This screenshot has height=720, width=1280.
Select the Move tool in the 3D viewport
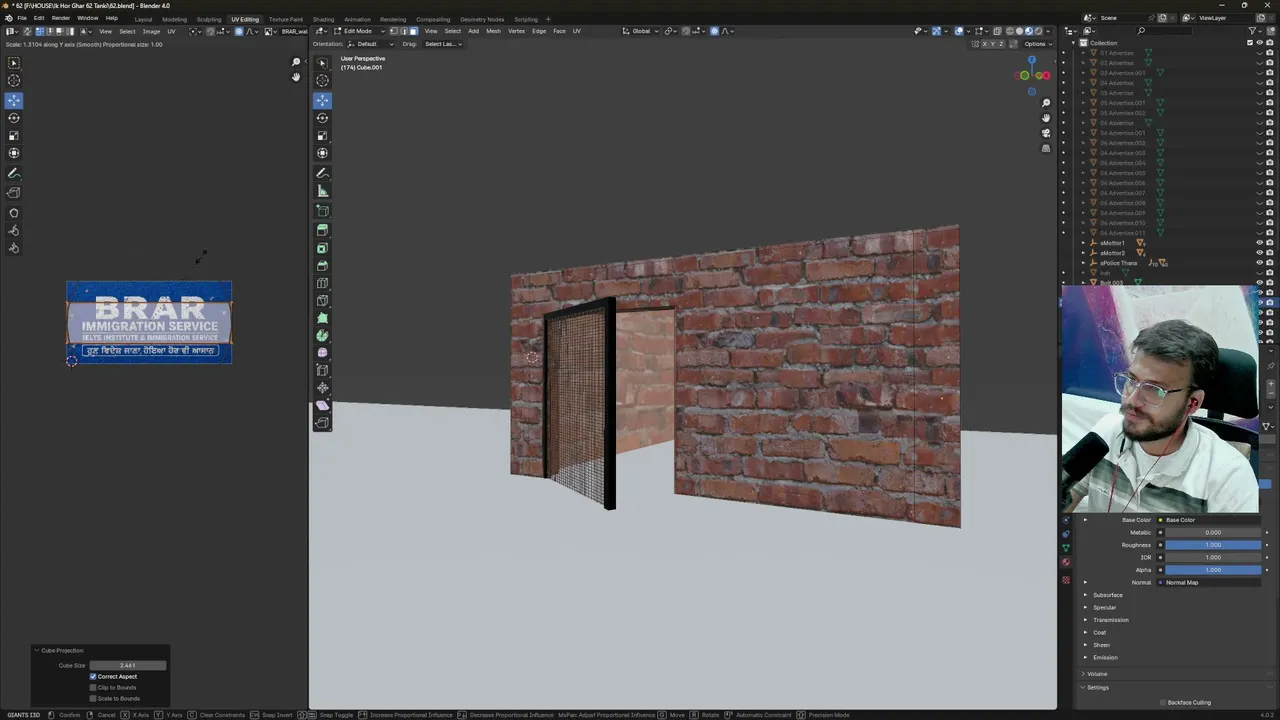click(322, 100)
